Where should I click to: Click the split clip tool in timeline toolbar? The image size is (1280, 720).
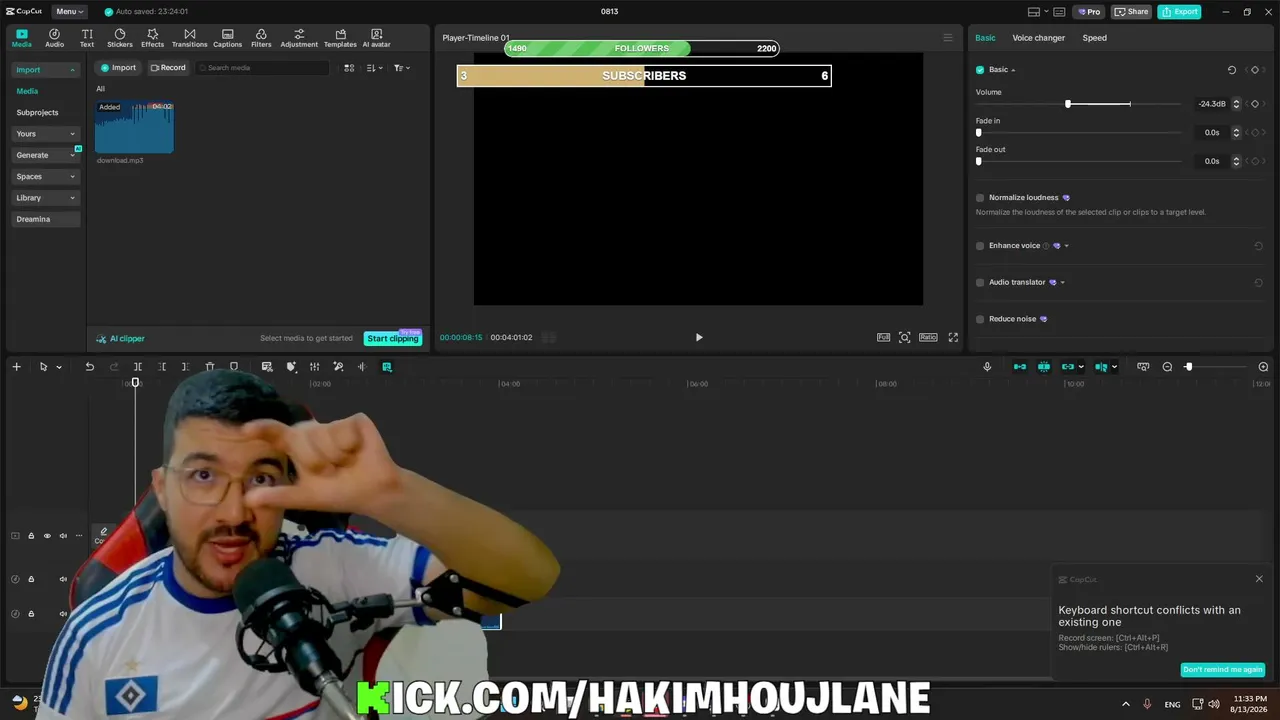click(x=138, y=367)
